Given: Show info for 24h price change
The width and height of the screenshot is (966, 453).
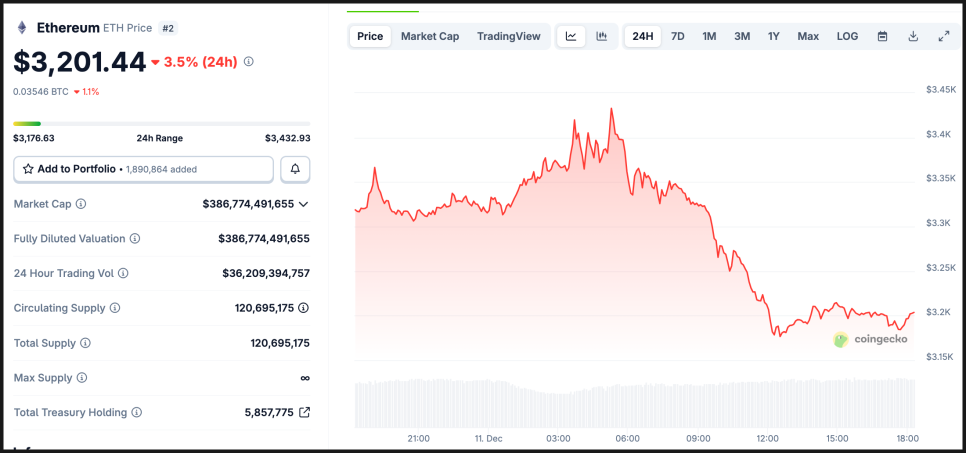Looking at the screenshot, I should tap(249, 62).
